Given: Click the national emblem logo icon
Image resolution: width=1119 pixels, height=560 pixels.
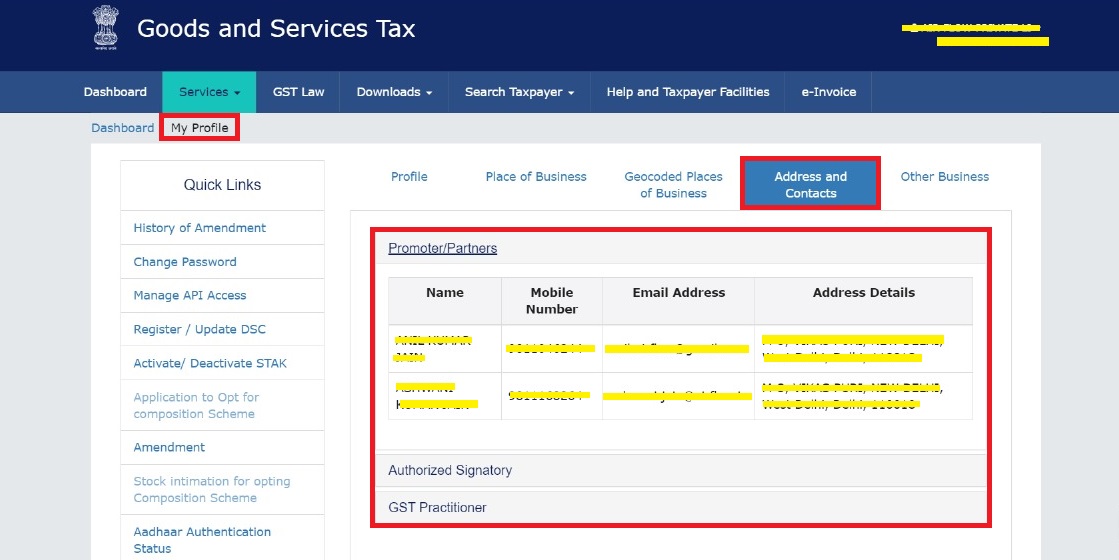Looking at the screenshot, I should 105,28.
